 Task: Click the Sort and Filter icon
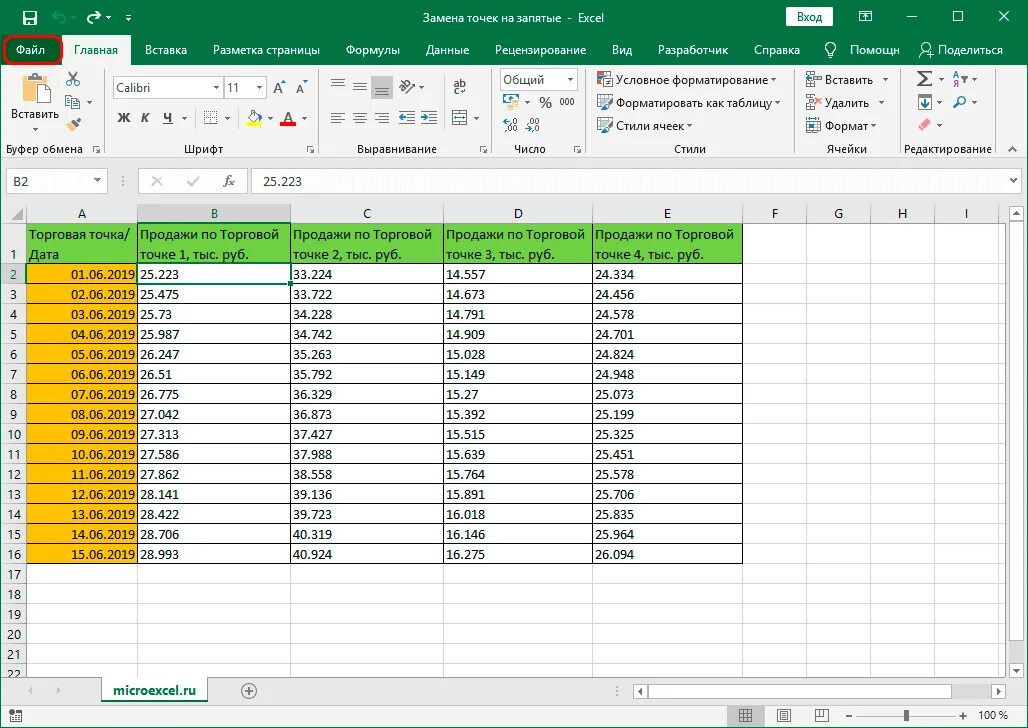coord(960,79)
